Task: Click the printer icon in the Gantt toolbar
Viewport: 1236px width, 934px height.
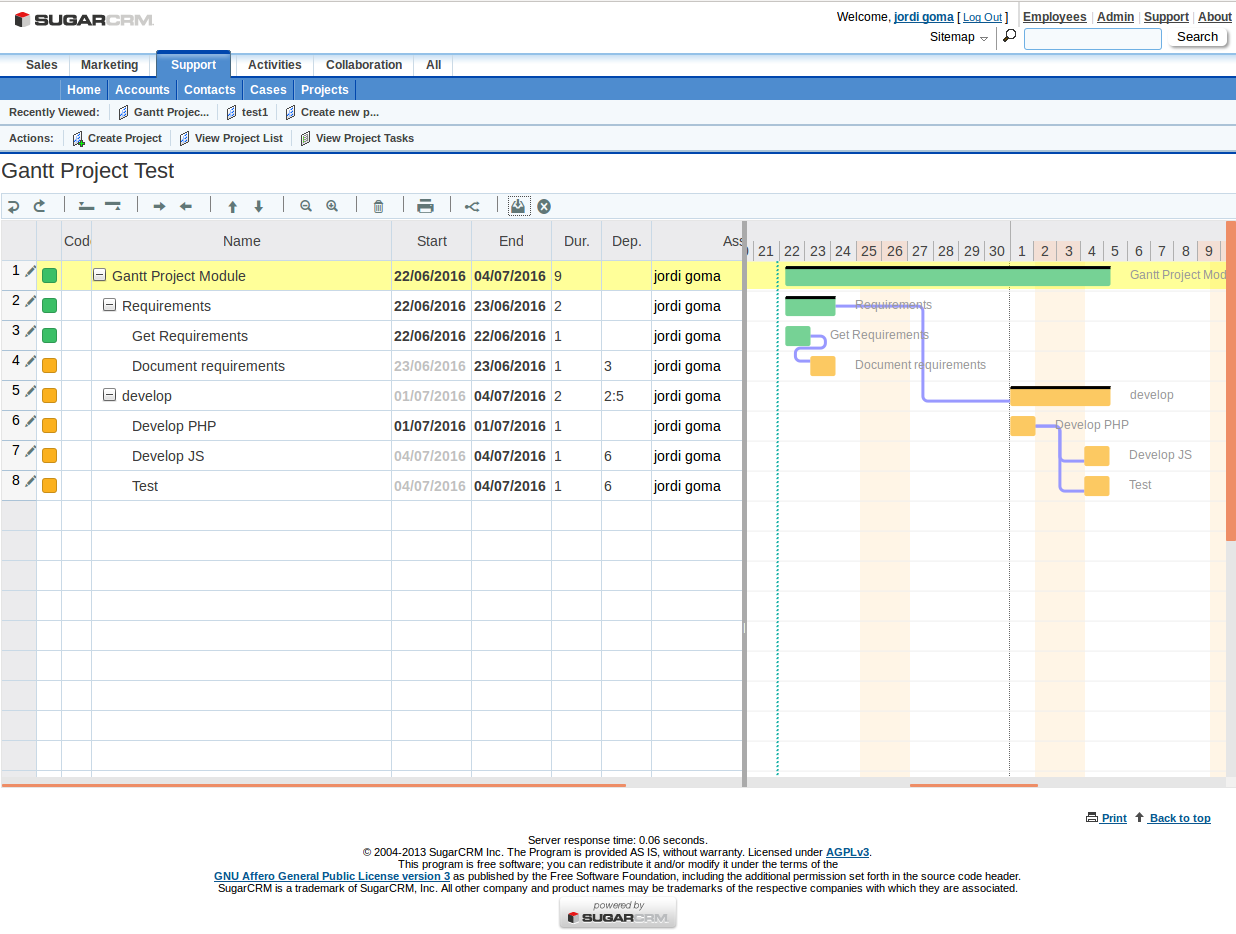Action: pos(425,206)
